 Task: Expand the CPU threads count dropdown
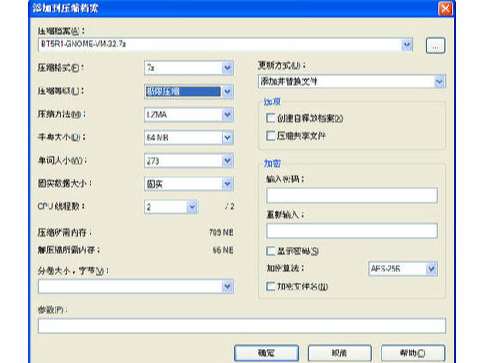pos(192,207)
